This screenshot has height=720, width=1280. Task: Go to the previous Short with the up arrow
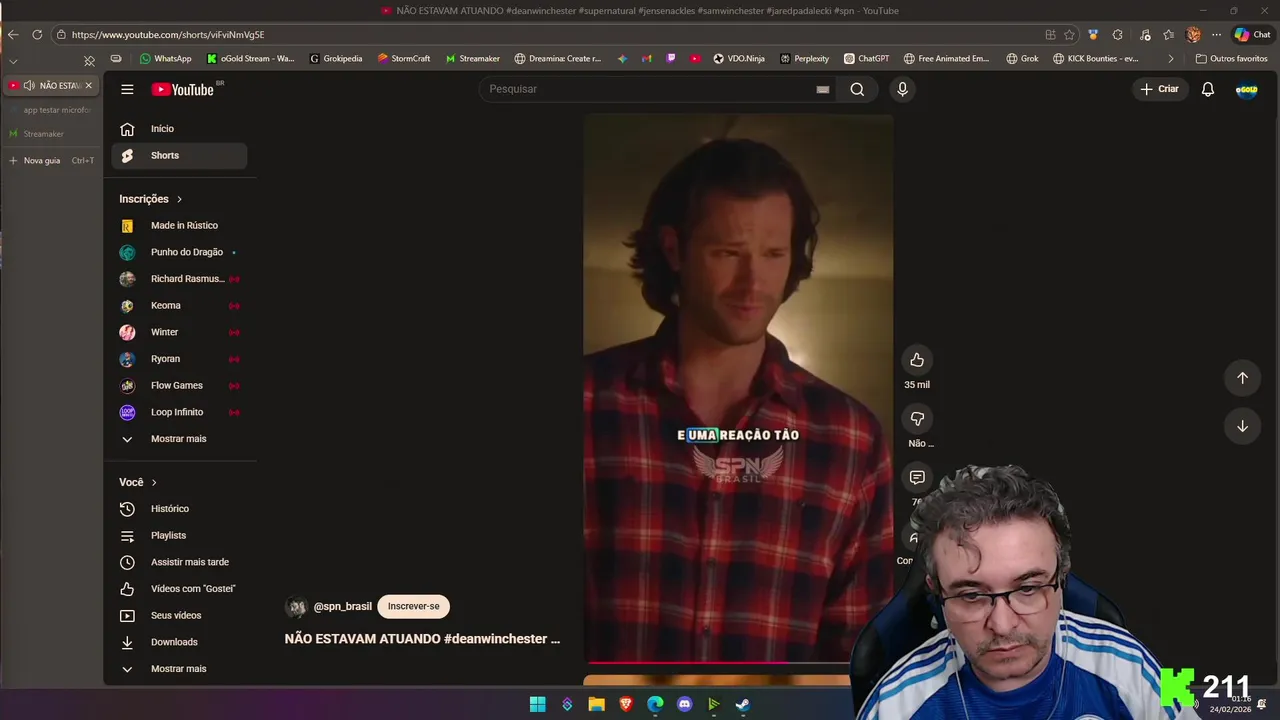1242,377
